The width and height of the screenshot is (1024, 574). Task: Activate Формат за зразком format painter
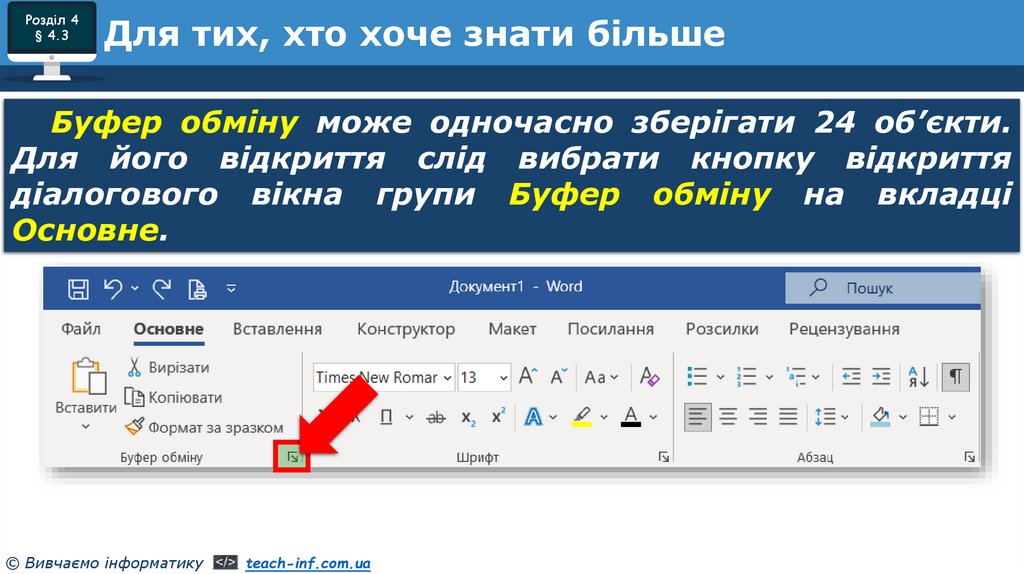point(204,427)
